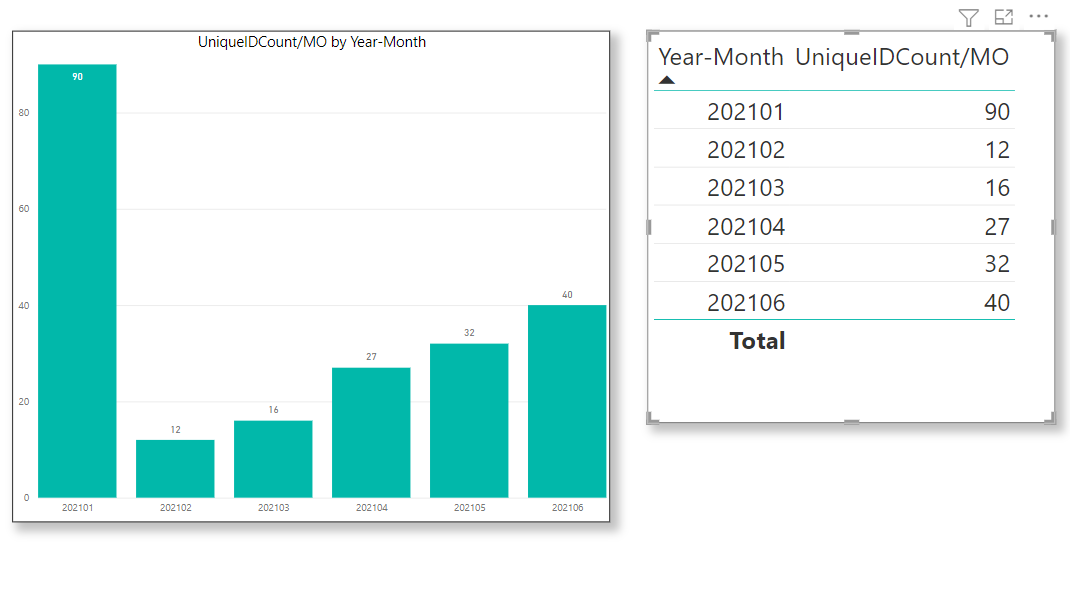Click table cell 202103
Image resolution: width=1070 pixels, height=599 pixels.
pos(745,188)
